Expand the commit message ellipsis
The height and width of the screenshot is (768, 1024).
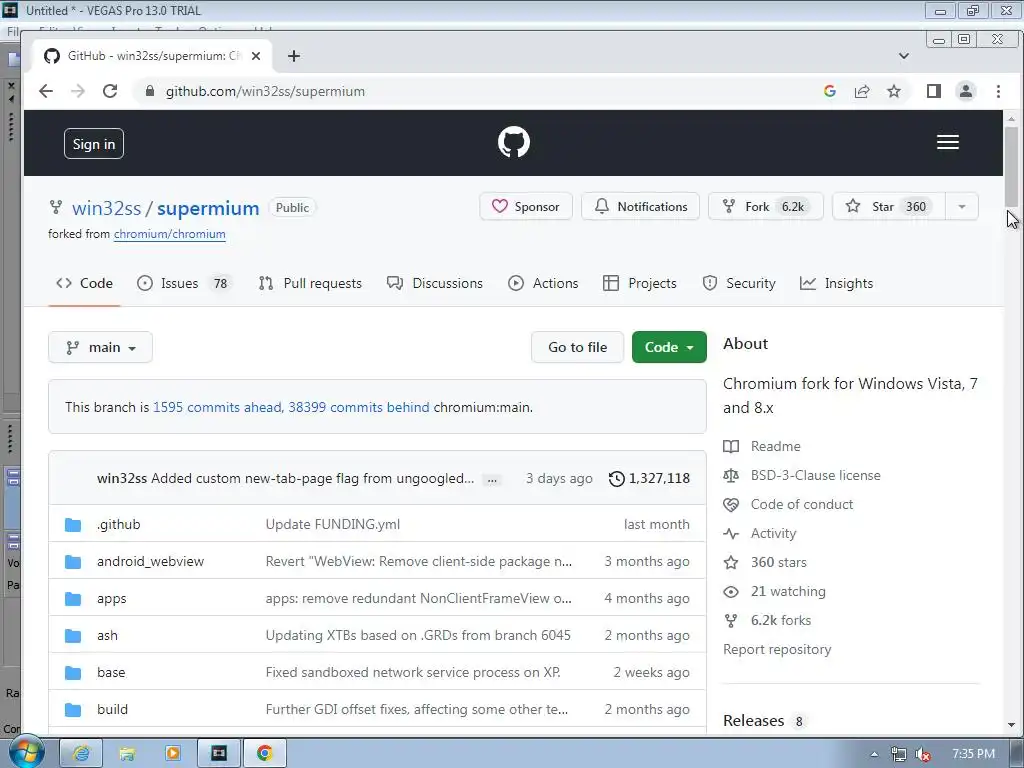coord(492,479)
